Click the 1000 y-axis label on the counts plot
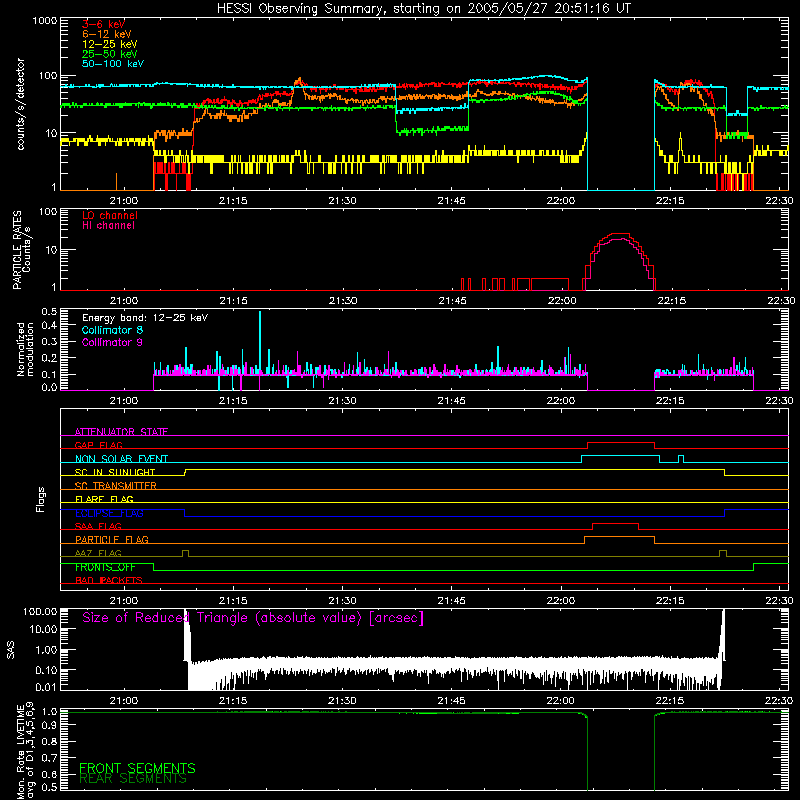The image size is (800, 800). [x=44, y=21]
